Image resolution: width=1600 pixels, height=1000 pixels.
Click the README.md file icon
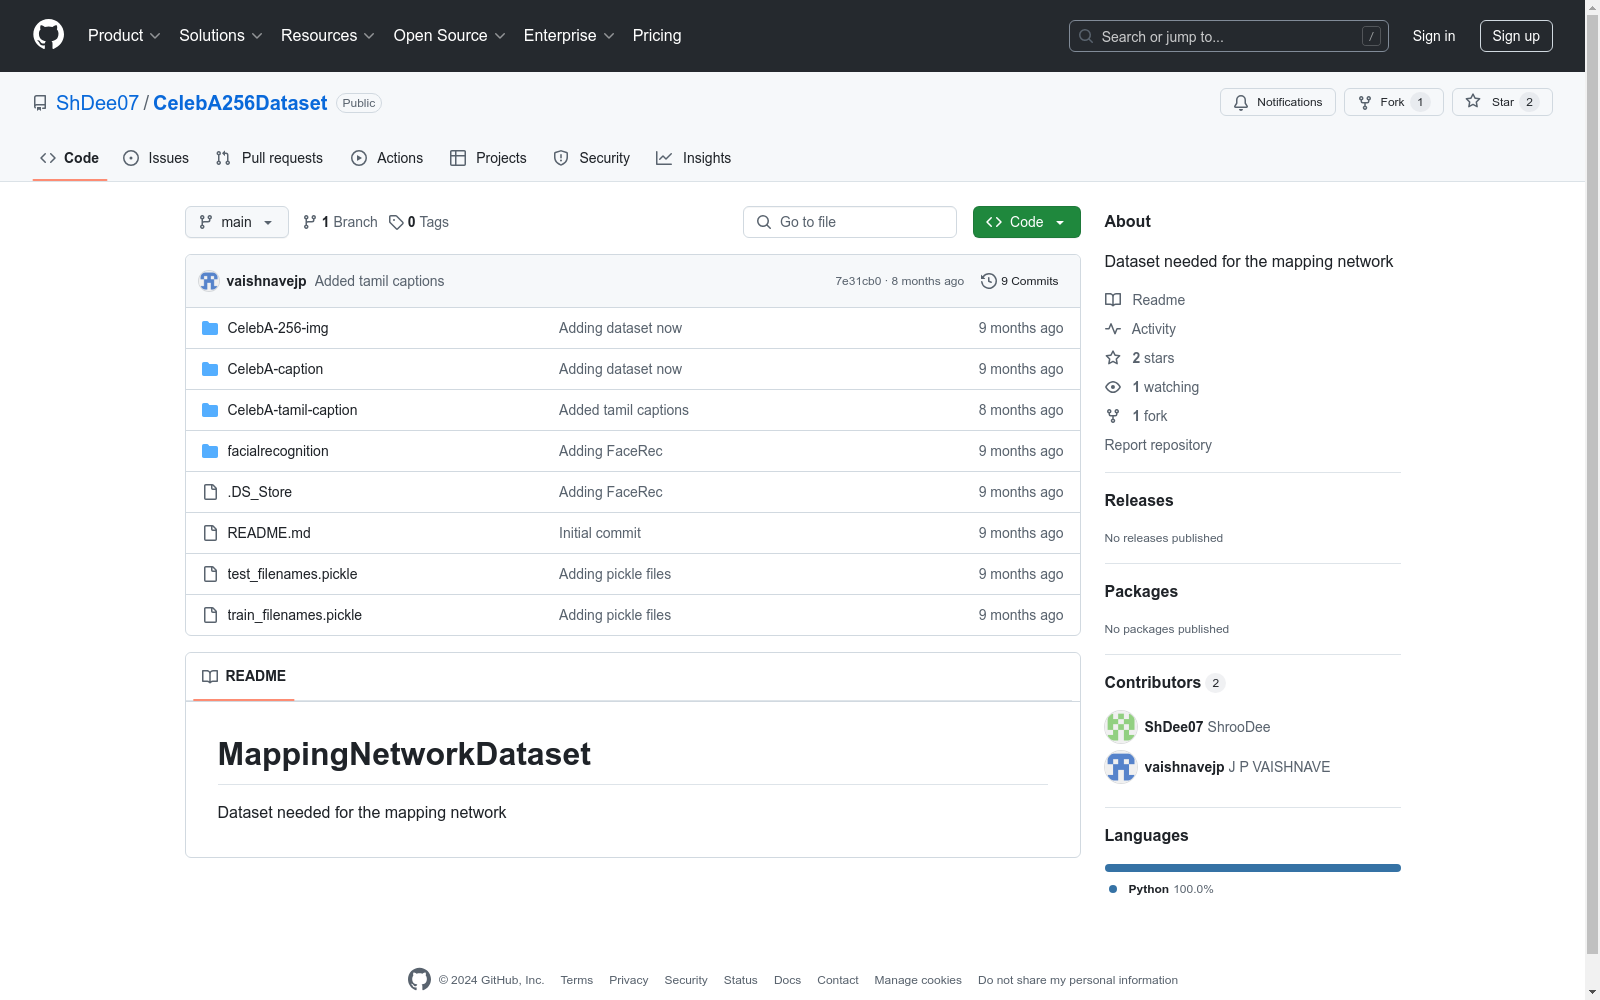pos(210,533)
